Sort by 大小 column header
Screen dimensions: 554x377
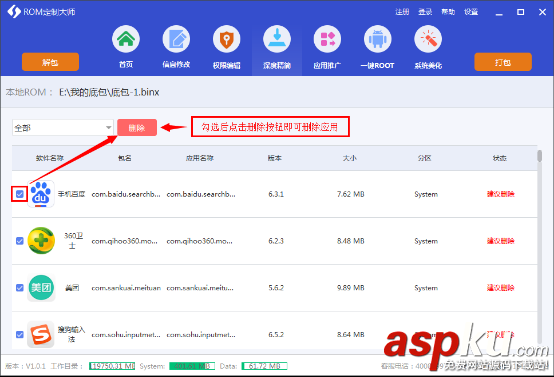349,158
